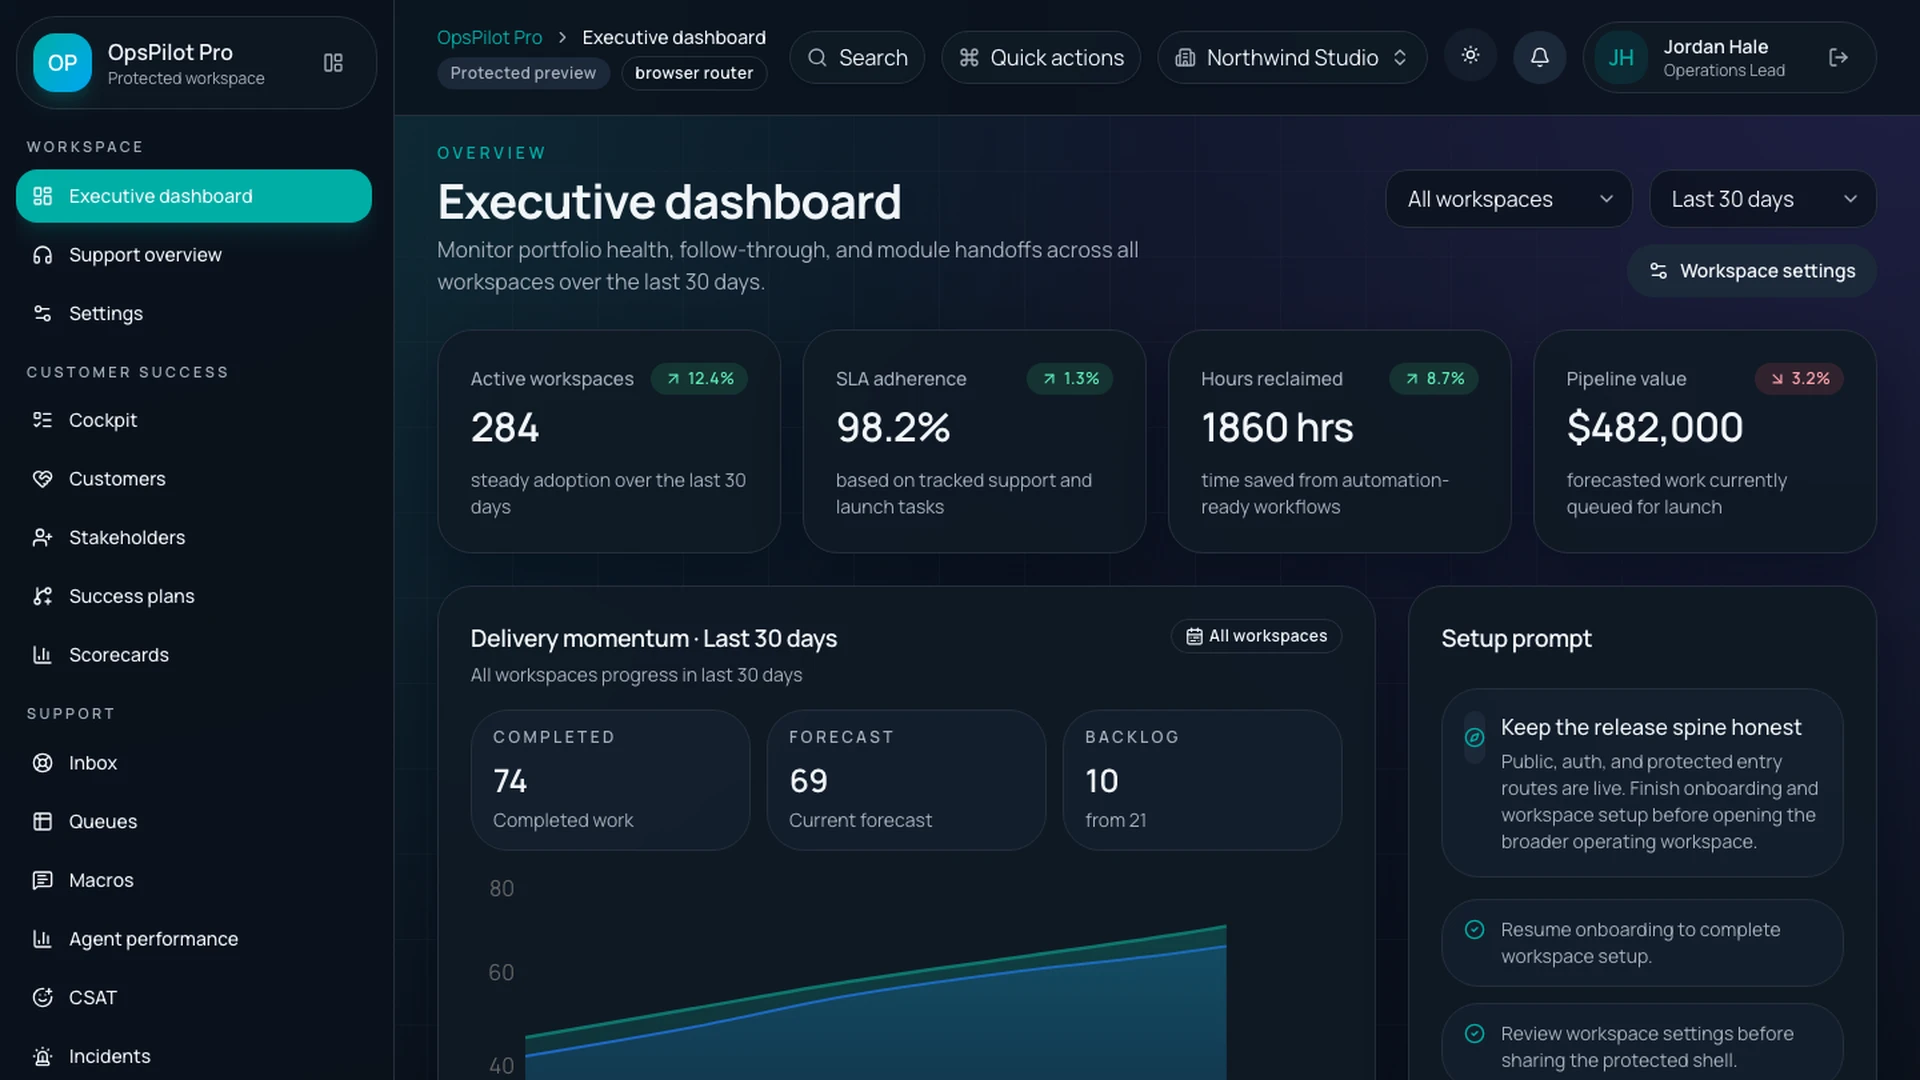Click the Protected preview badge

coord(523,73)
